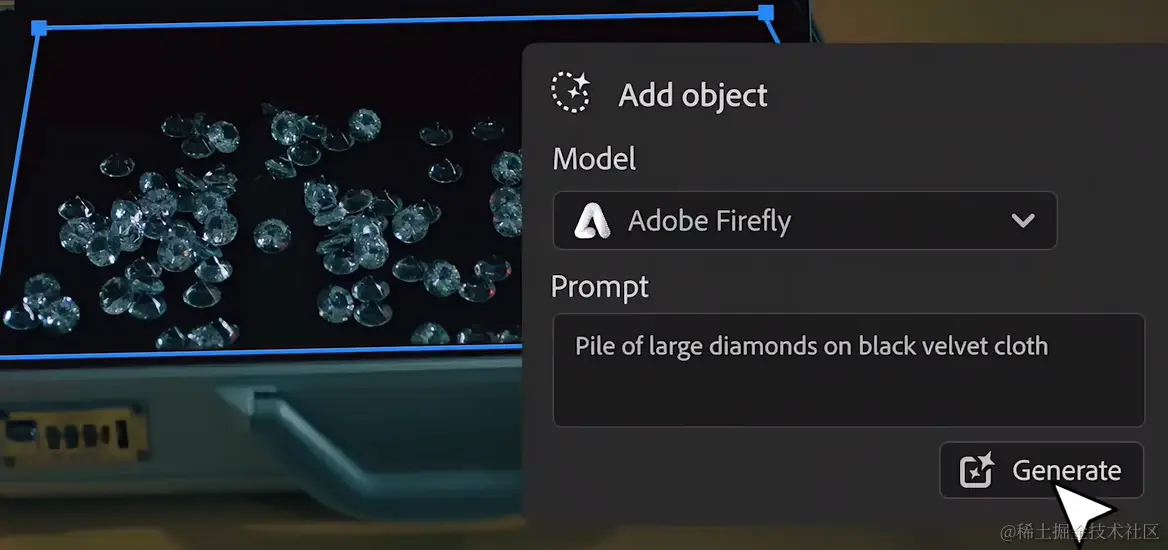Click the sparkle icon on the Generate button
Screen dimensions: 1168x550
tap(977, 470)
